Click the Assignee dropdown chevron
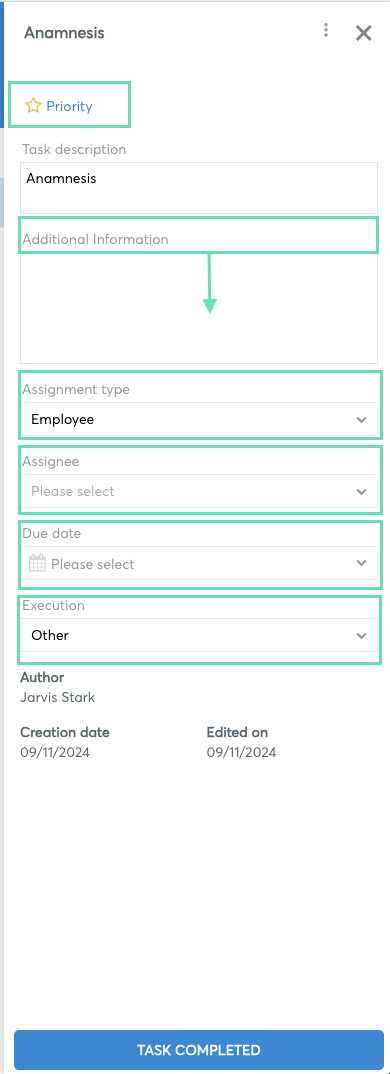 (x=361, y=492)
